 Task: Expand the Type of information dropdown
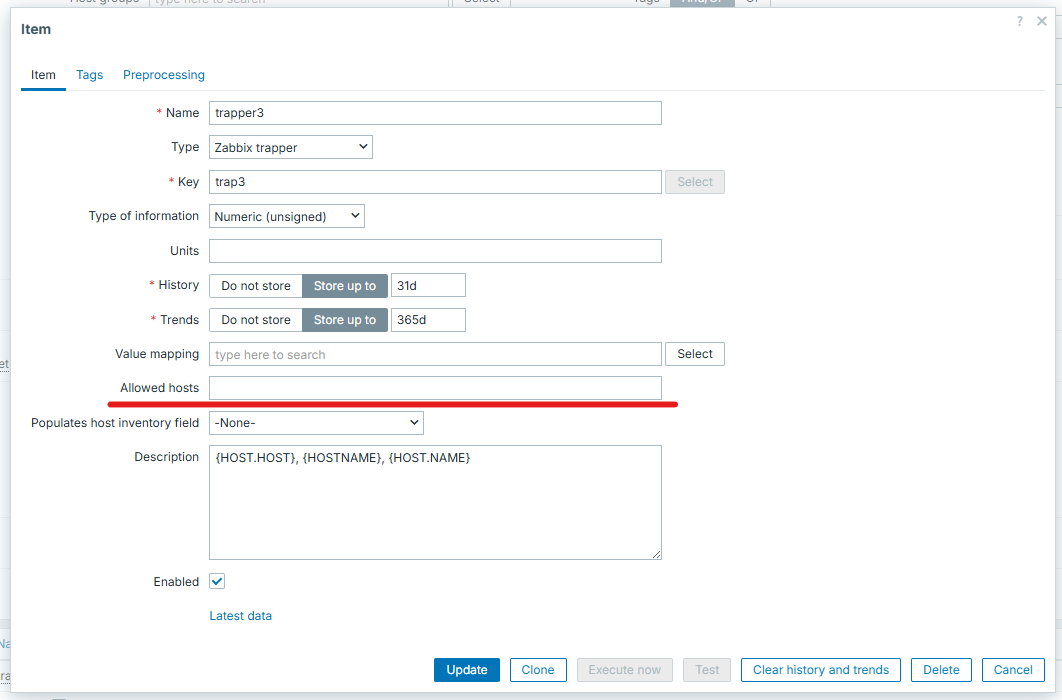click(x=286, y=216)
